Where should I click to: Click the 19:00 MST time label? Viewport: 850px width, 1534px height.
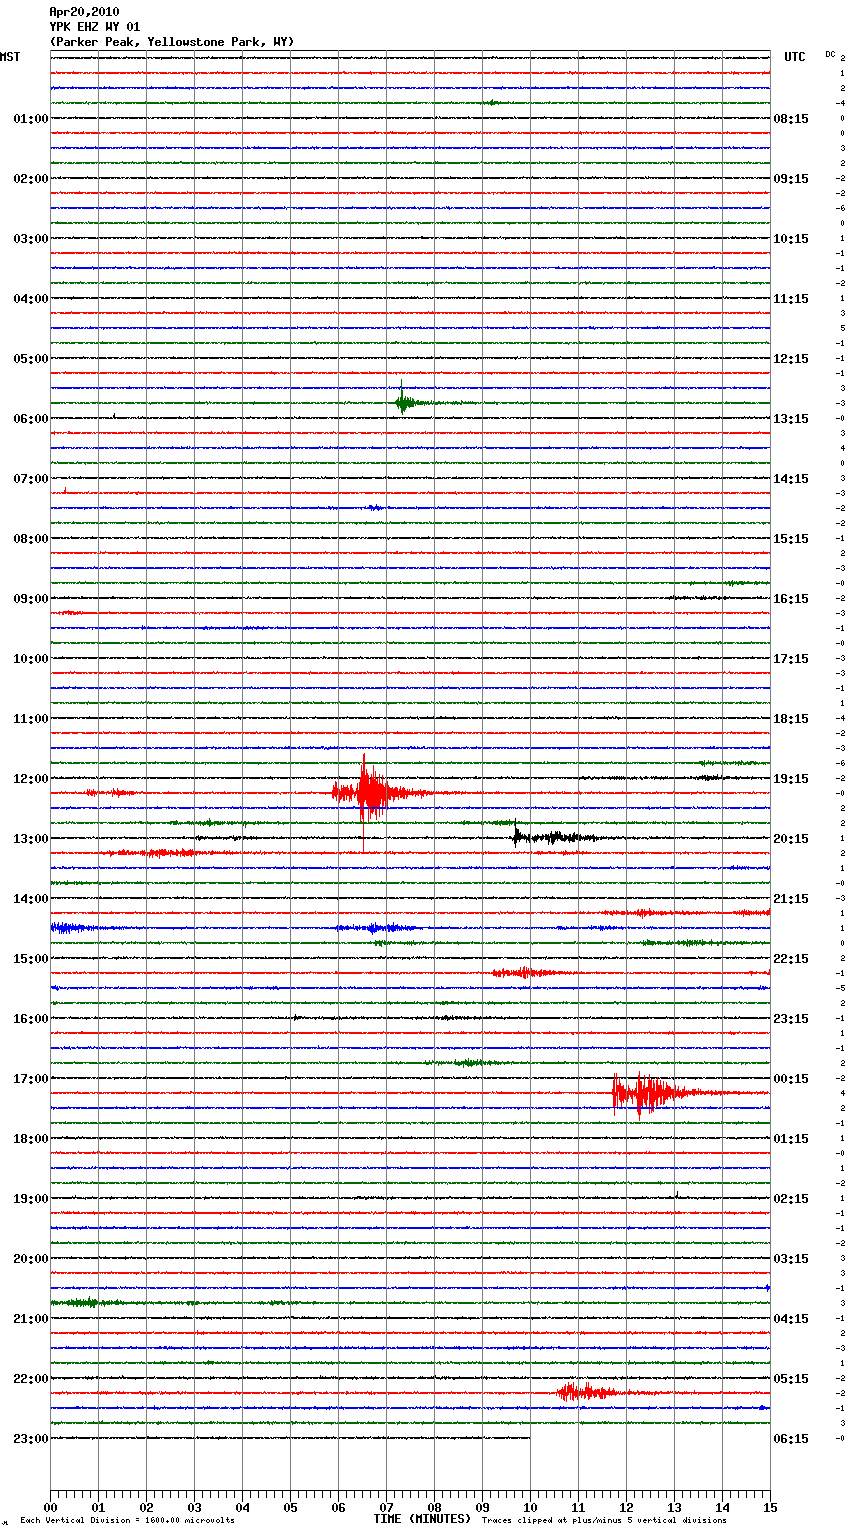(x=31, y=1199)
